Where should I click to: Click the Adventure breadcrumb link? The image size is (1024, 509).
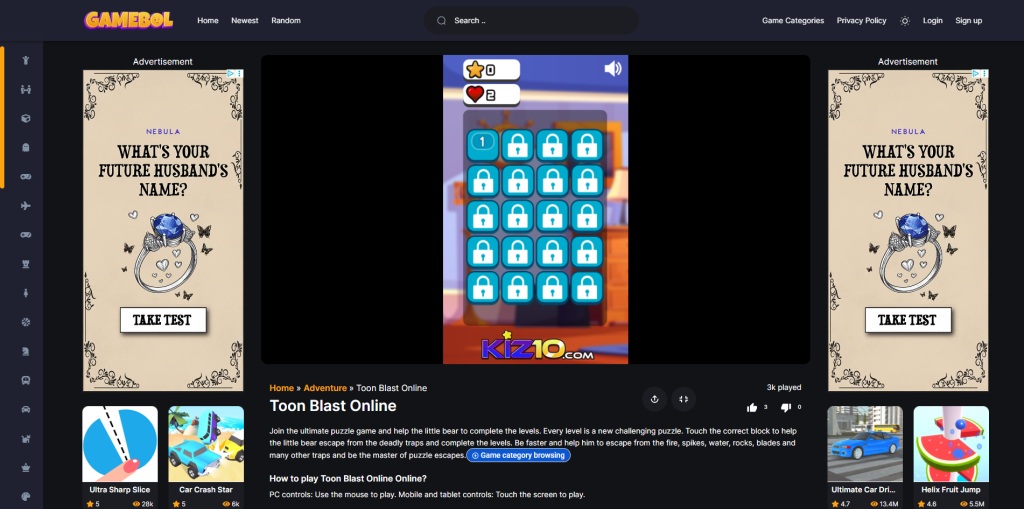(x=325, y=388)
